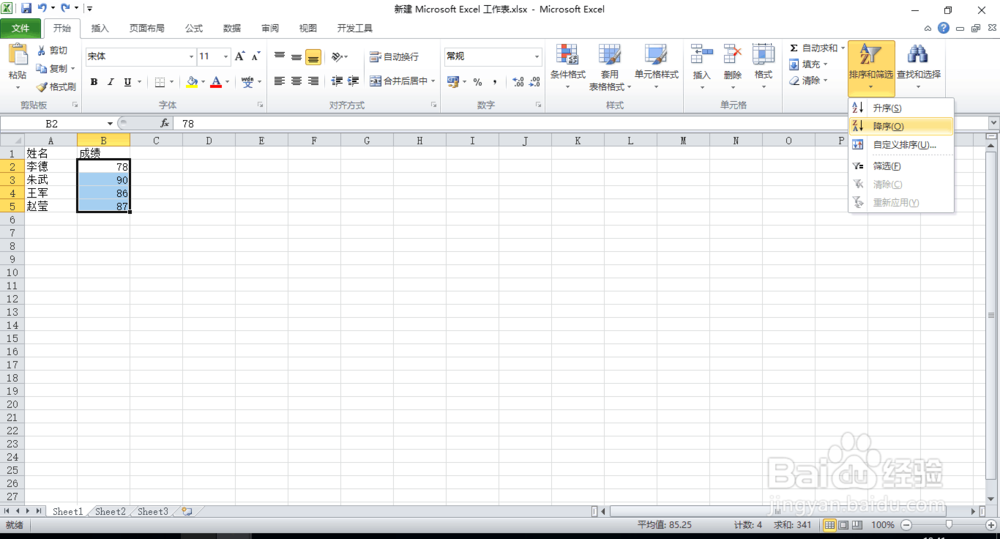Open the number format dropdown showing 常规

tap(536, 57)
